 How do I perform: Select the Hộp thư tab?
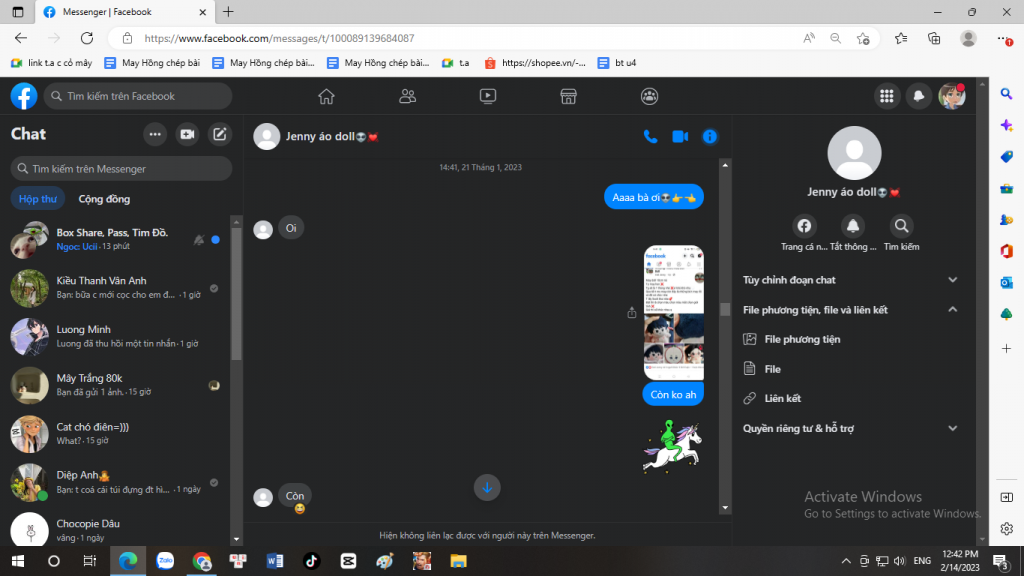pos(37,199)
